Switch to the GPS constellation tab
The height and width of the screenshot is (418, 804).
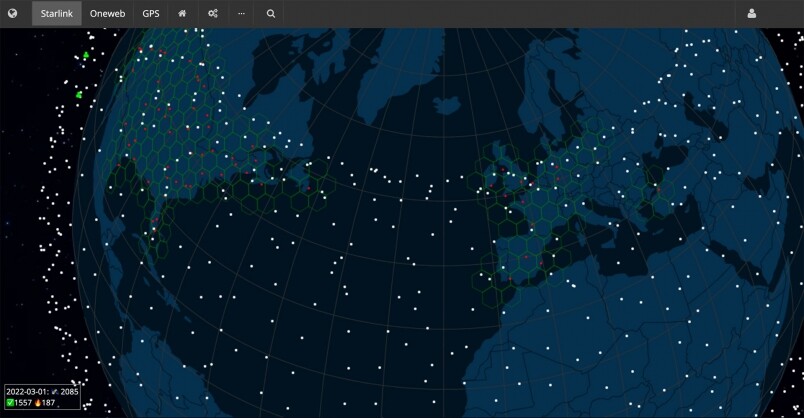click(x=151, y=13)
